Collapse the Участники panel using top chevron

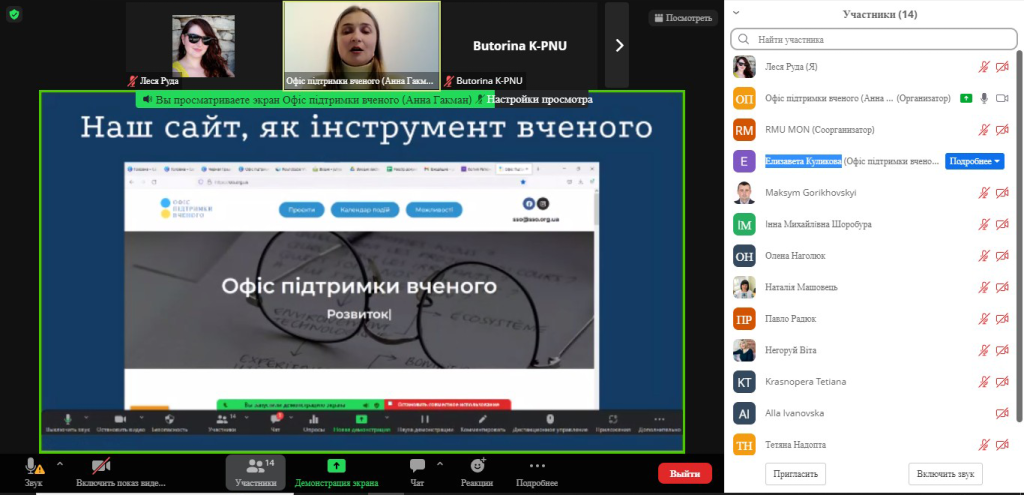[737, 14]
